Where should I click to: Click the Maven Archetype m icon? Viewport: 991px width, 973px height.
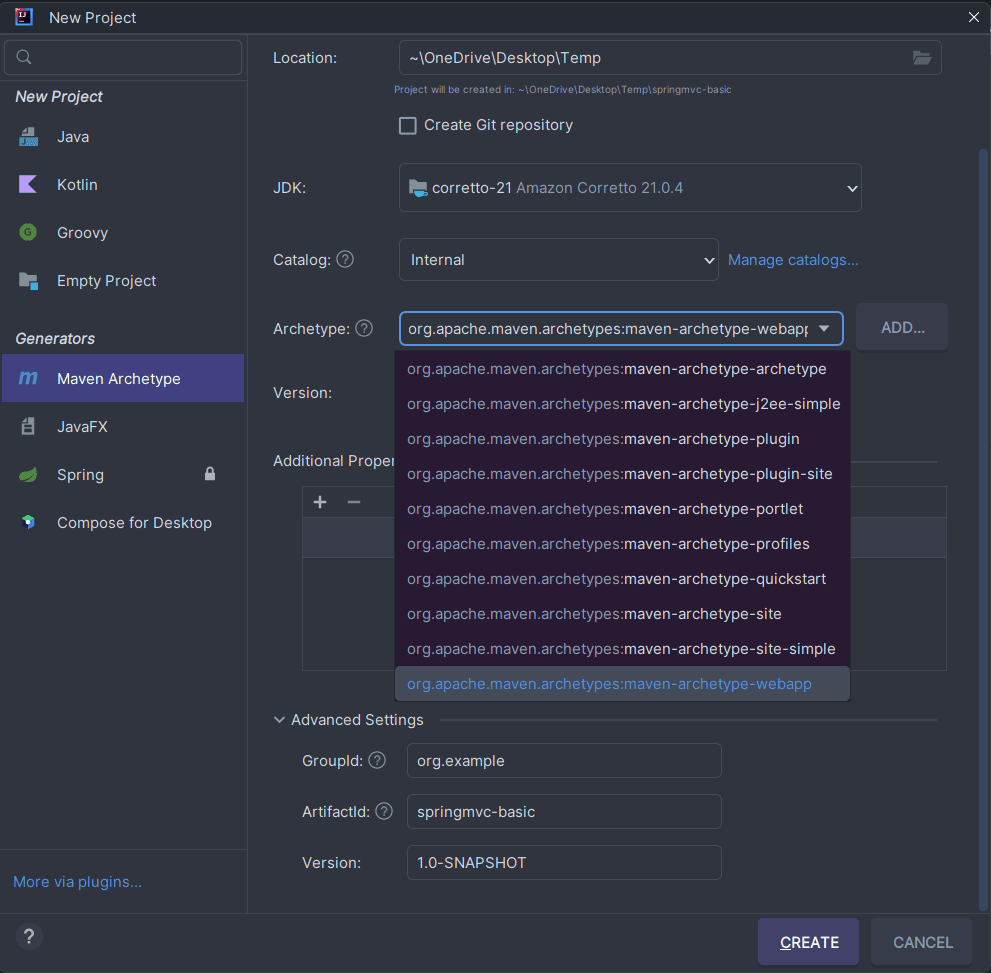tap(28, 378)
